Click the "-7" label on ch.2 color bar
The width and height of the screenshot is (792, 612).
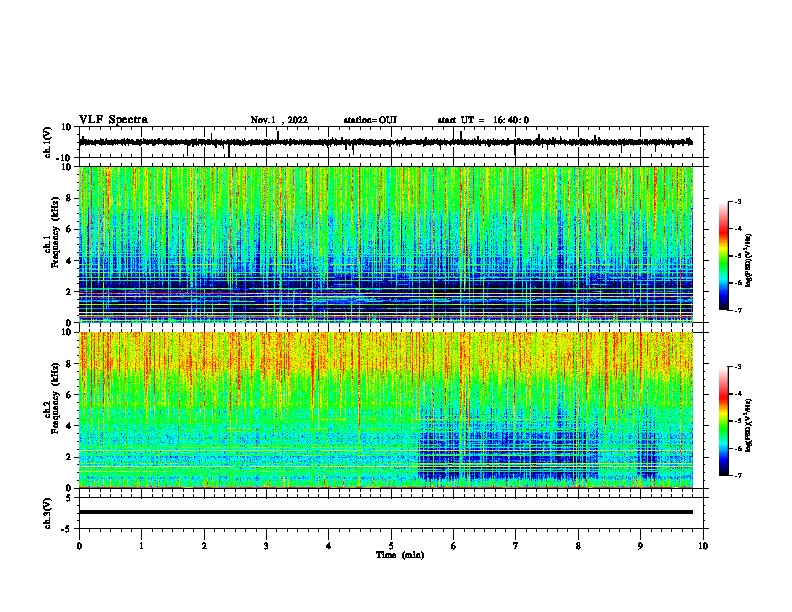coord(738,475)
